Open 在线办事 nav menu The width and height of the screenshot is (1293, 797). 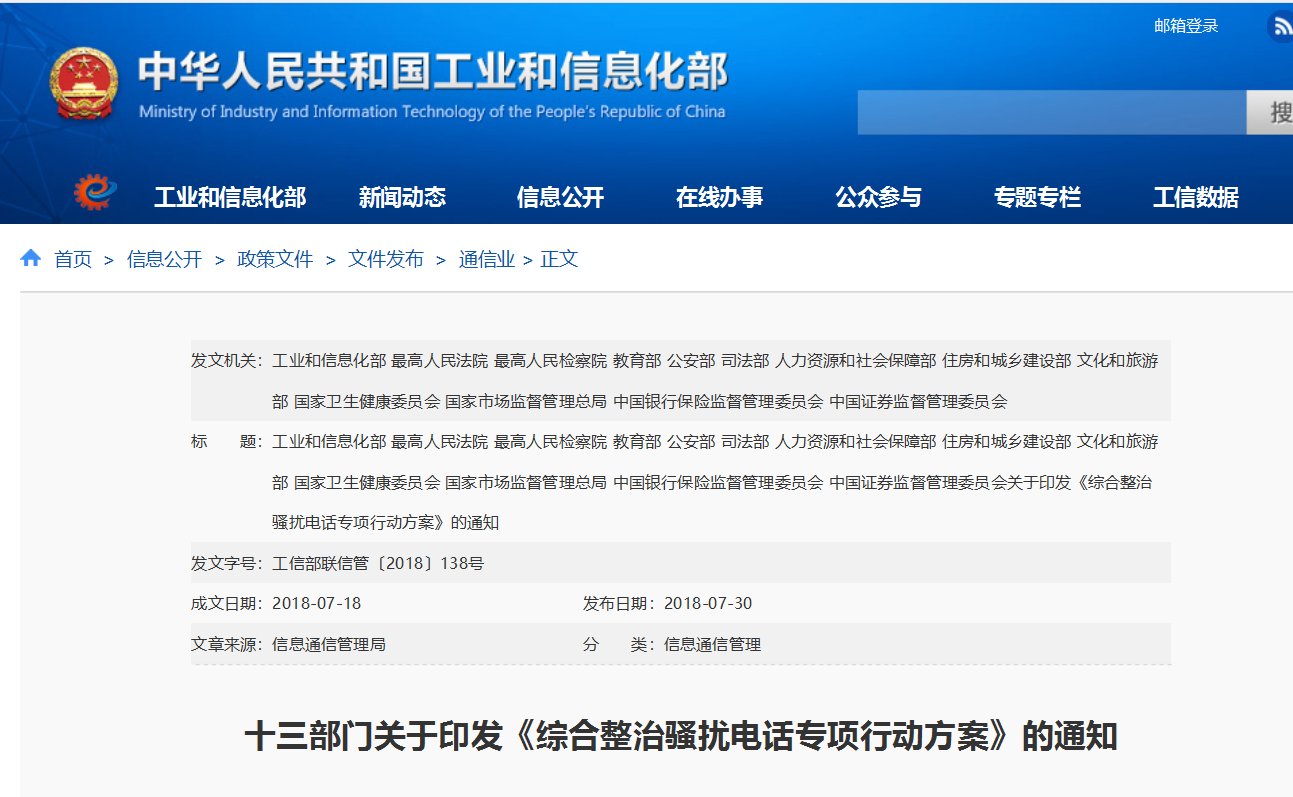point(719,197)
